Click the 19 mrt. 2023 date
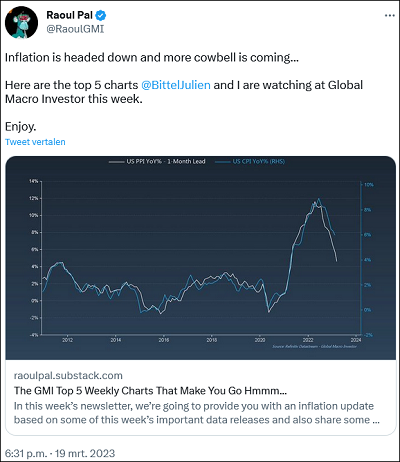 85,453
